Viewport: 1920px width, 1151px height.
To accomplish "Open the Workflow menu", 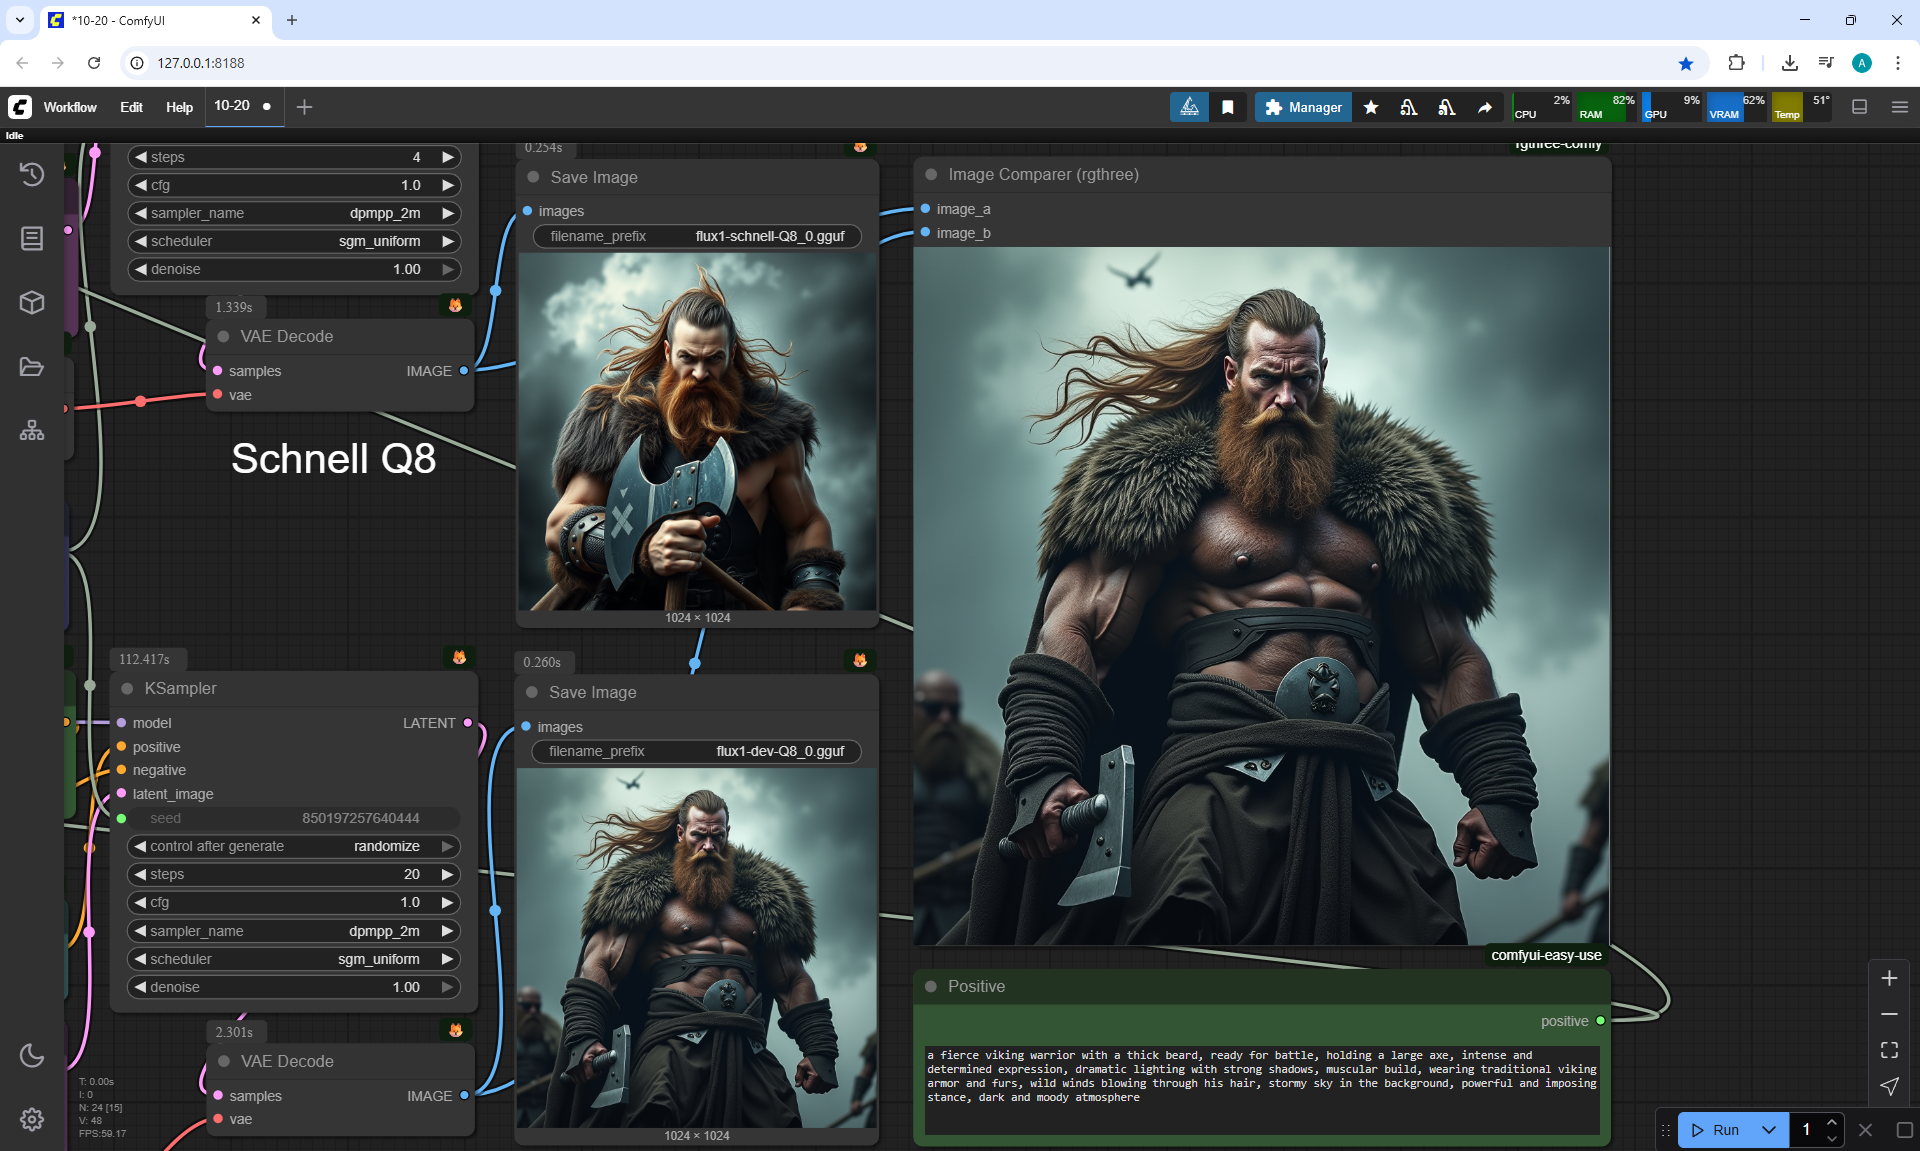I will [70, 107].
